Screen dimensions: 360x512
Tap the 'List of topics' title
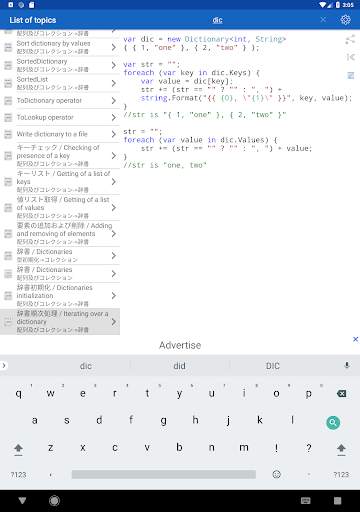(x=33, y=20)
